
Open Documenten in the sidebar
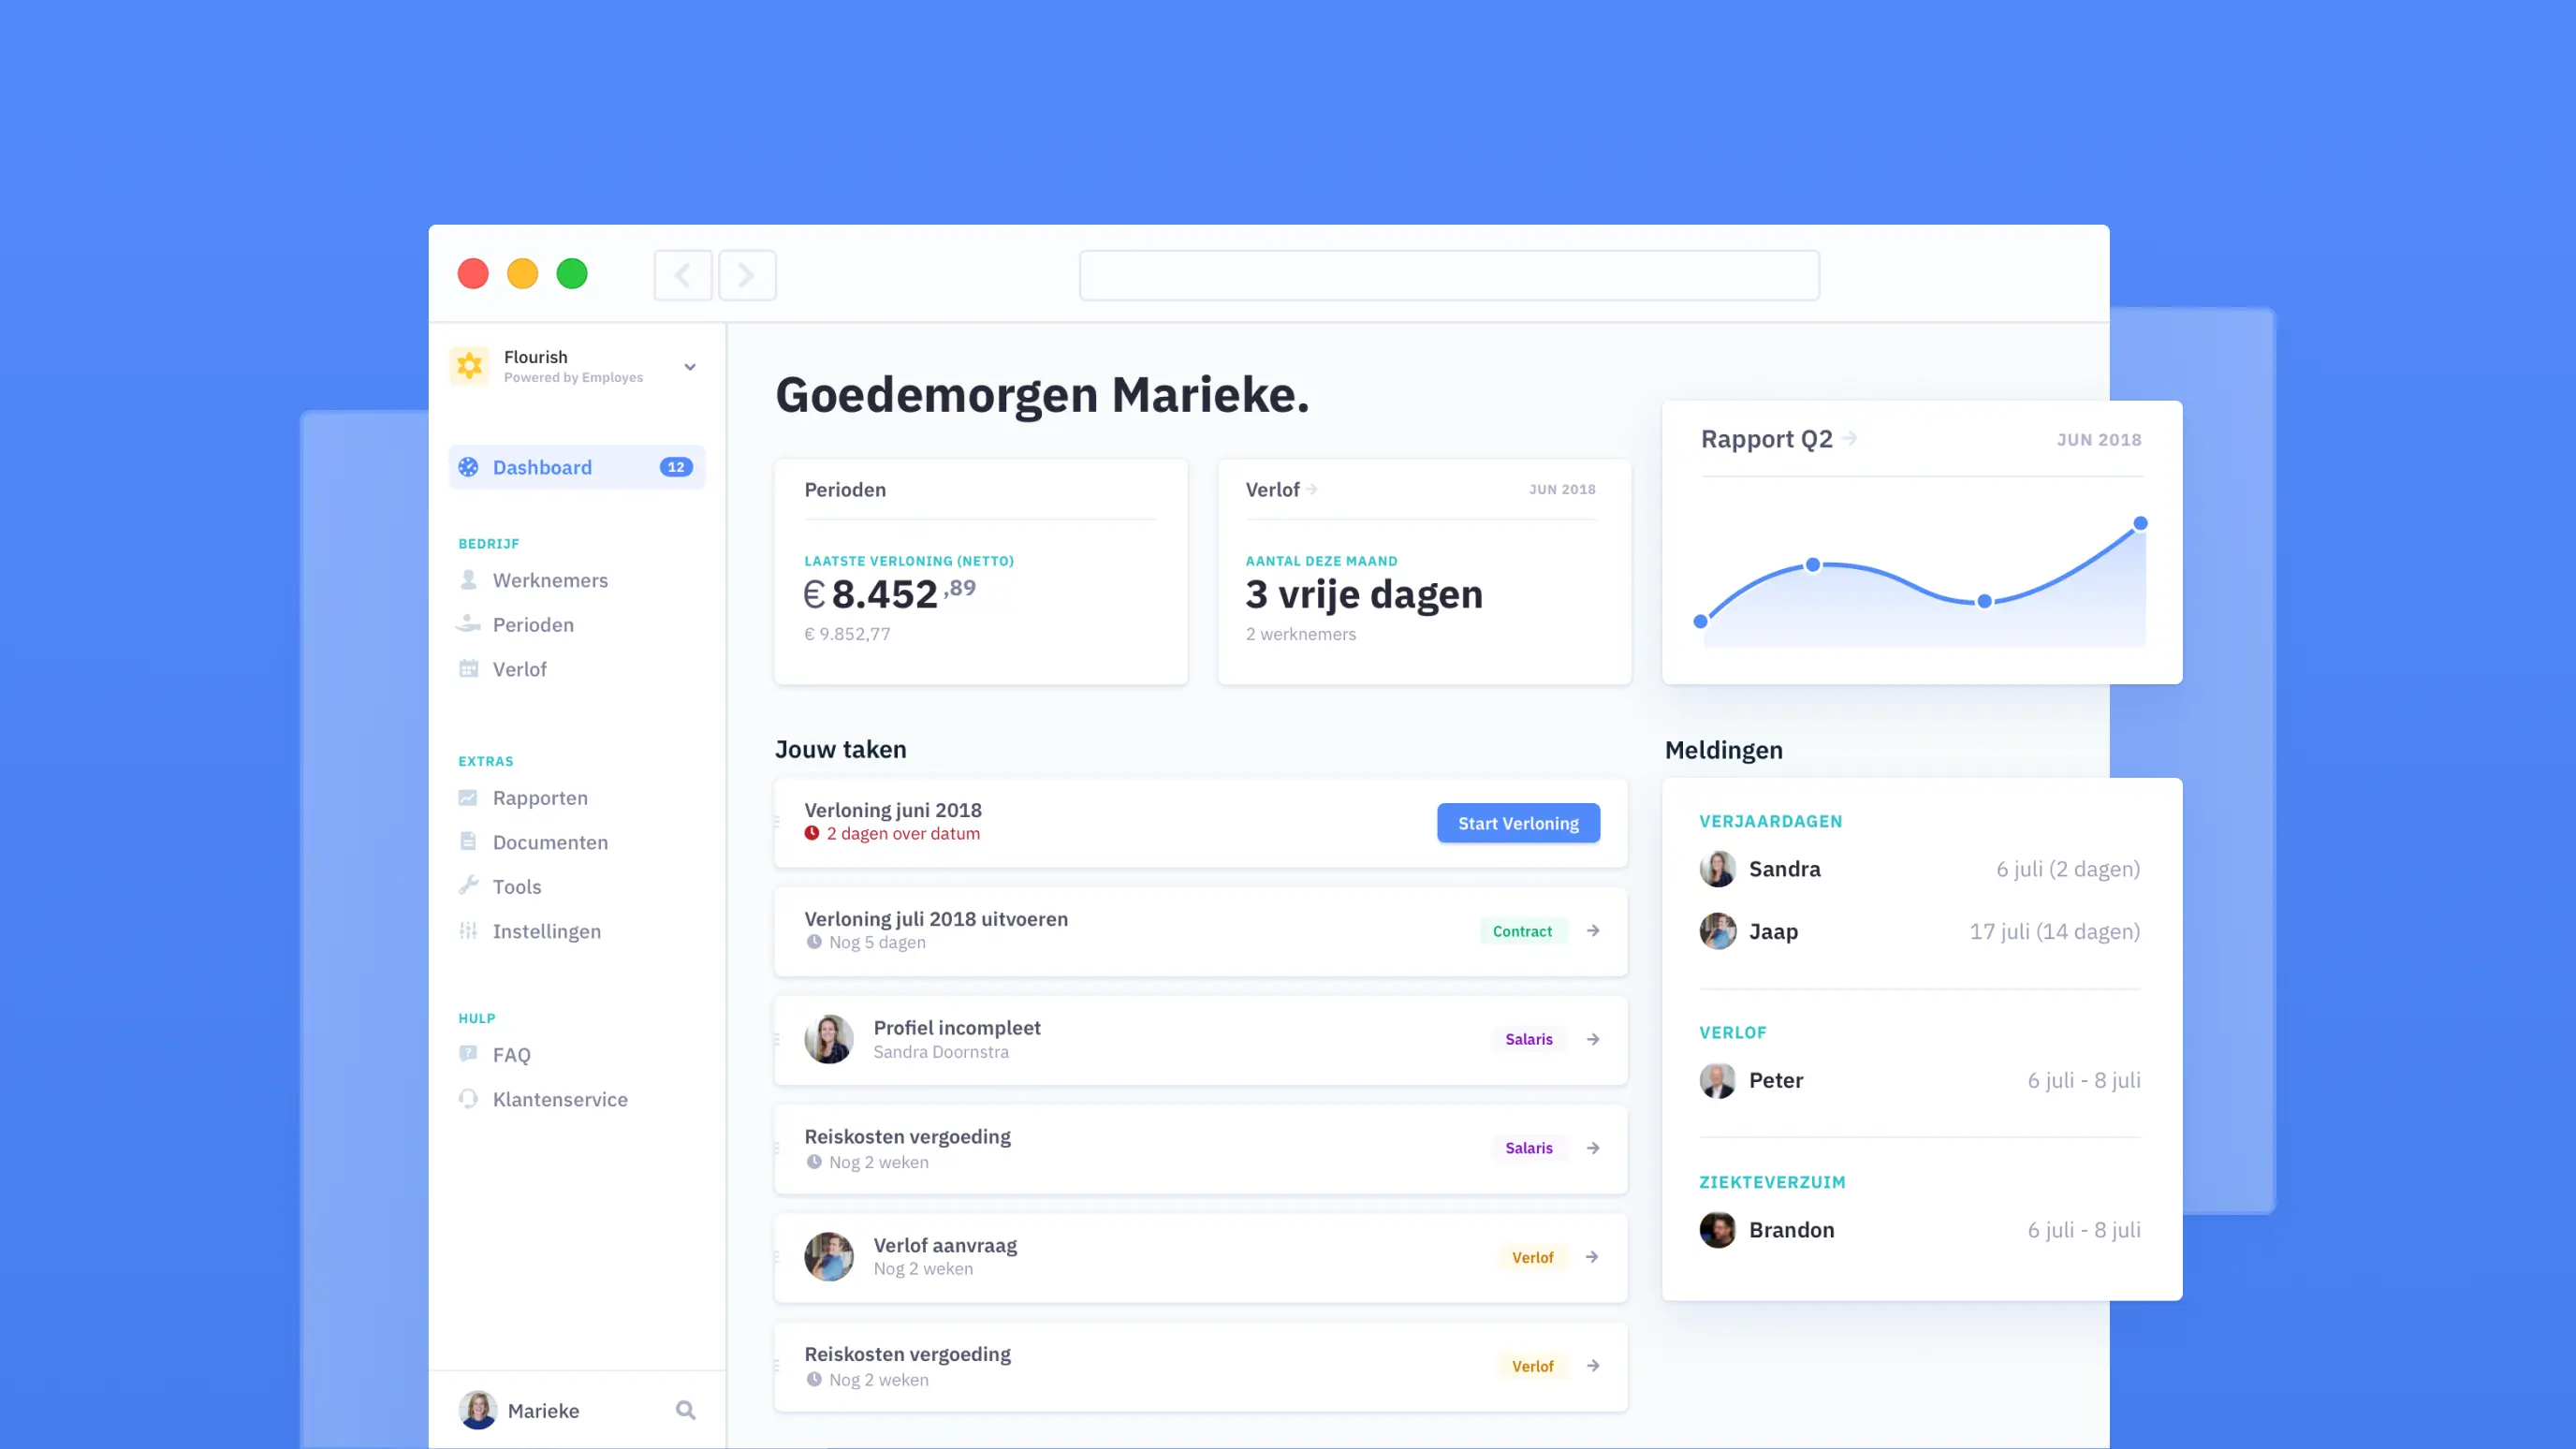tap(549, 842)
